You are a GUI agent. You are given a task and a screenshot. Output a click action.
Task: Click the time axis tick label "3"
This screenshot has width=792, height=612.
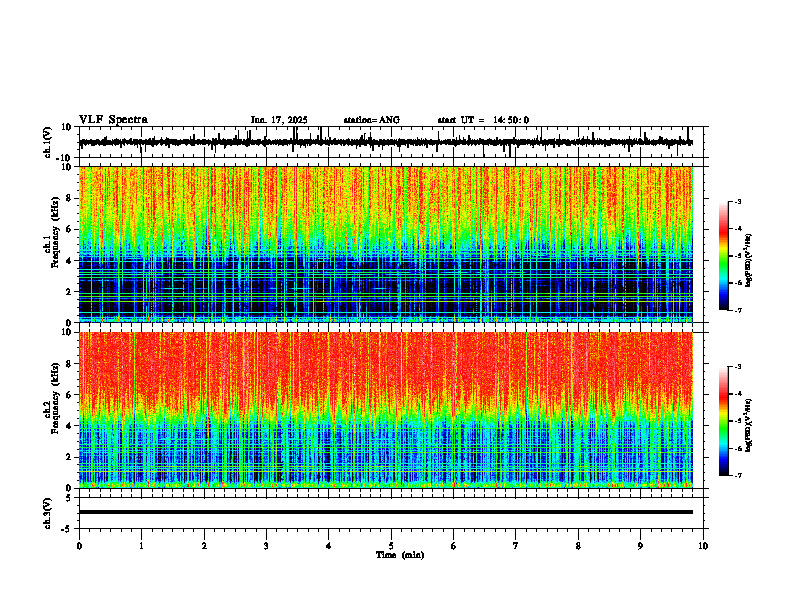[266, 546]
